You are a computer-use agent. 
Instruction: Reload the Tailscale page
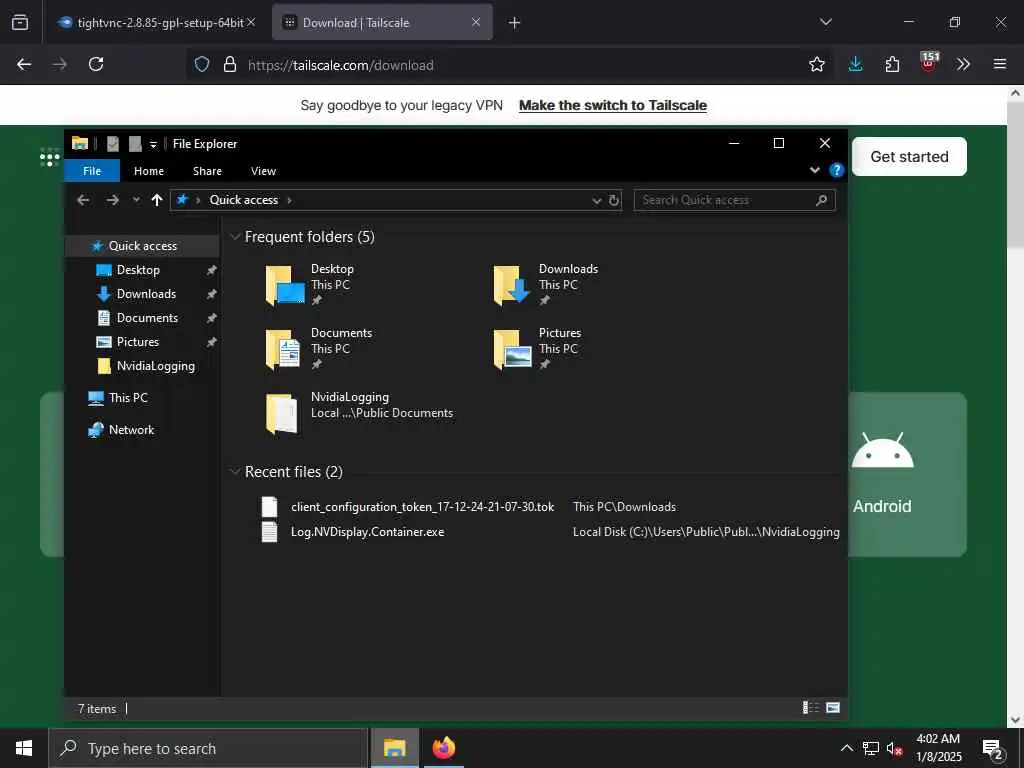pos(96,64)
